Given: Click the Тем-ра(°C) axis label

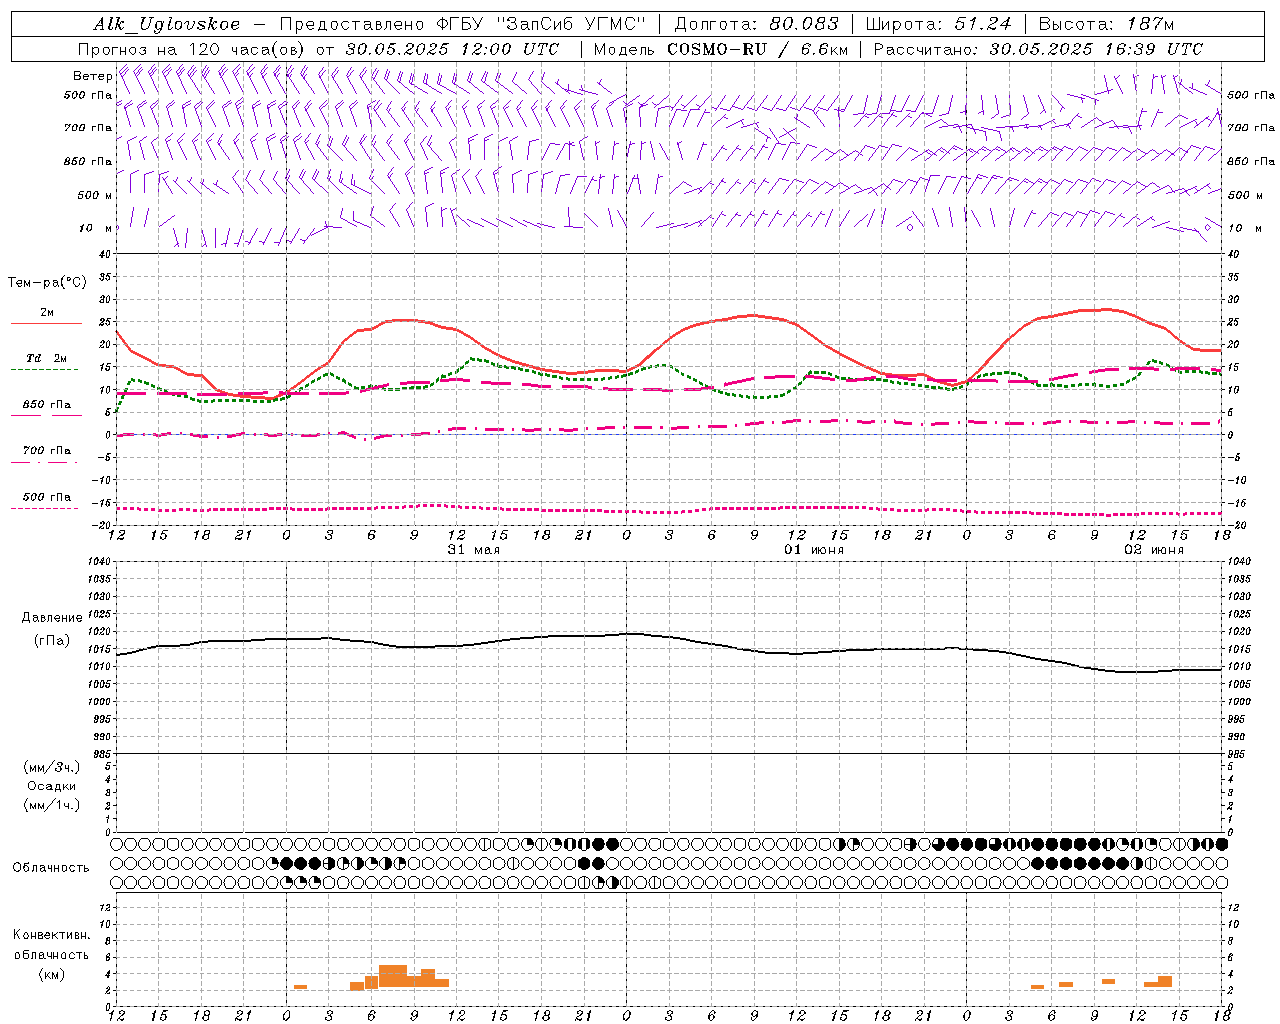Looking at the screenshot, I should click(47, 283).
